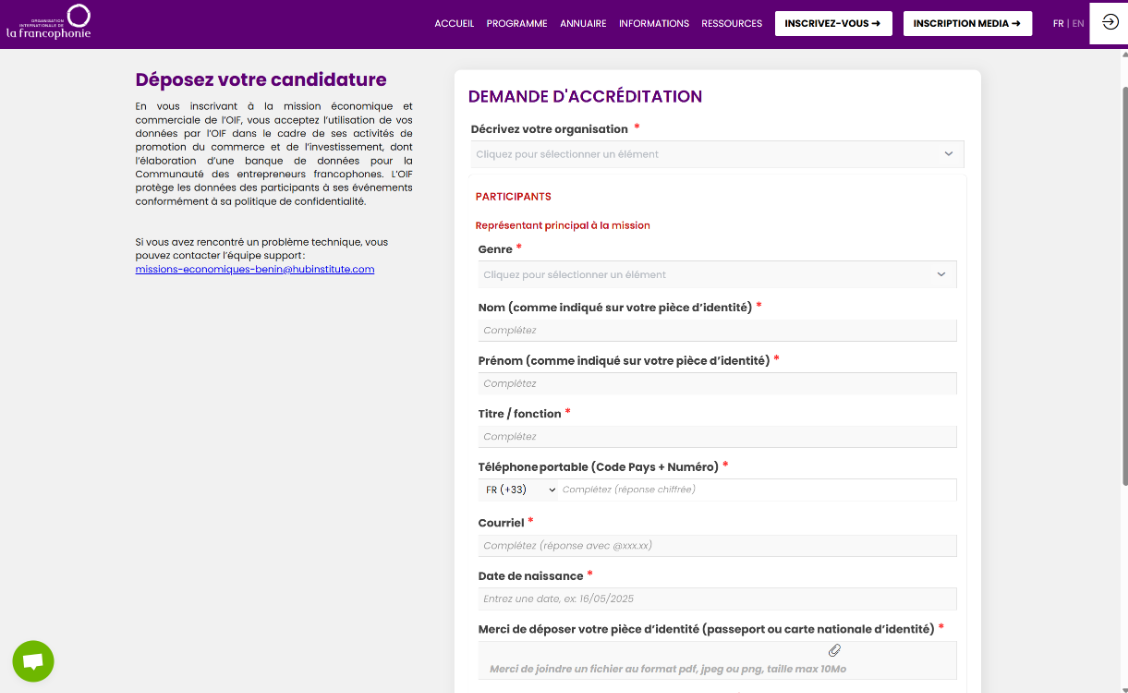Switch language to EN

[1078, 24]
